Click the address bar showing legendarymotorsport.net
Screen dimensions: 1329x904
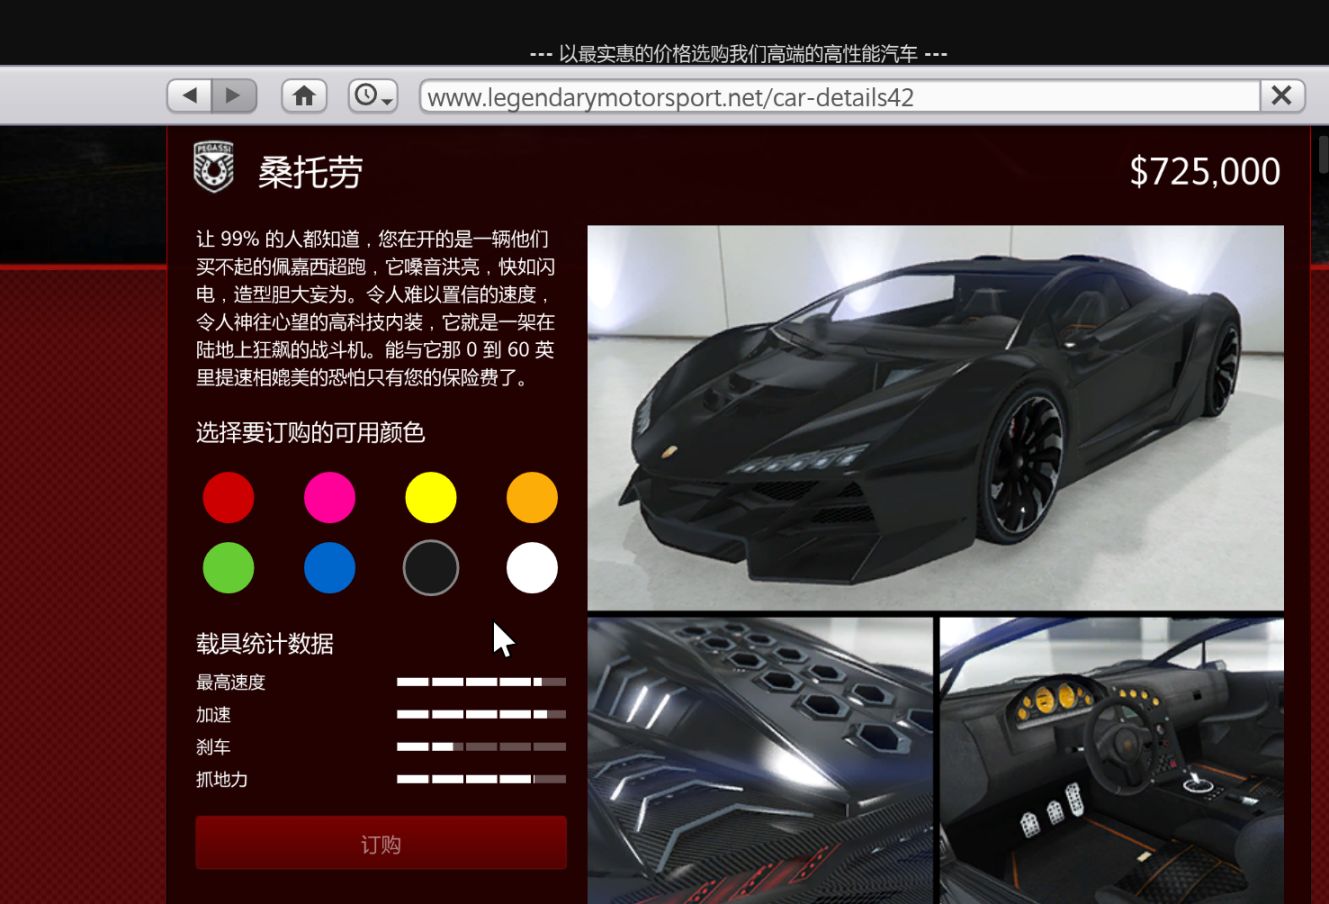point(839,97)
